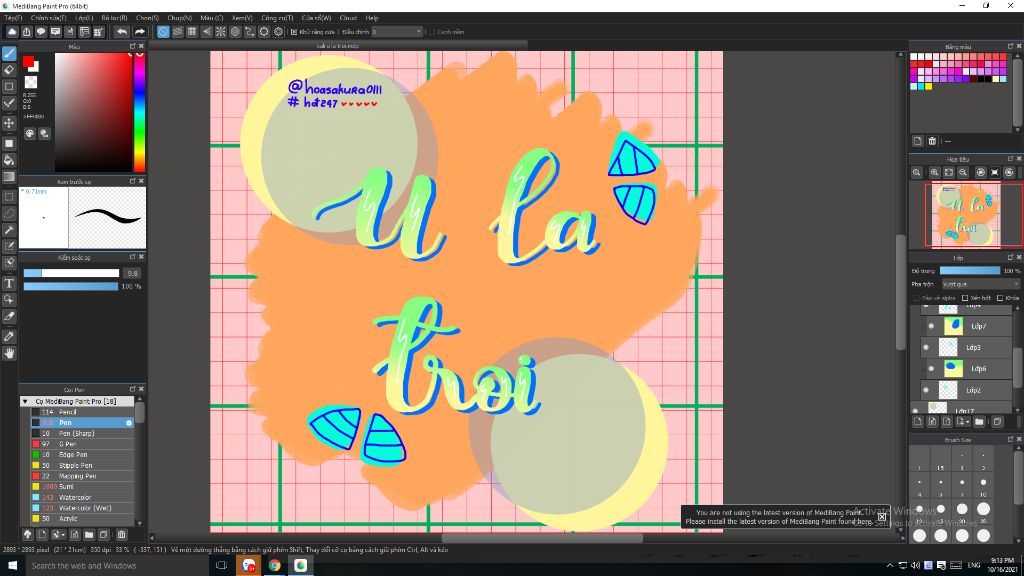Select the G Pen brush
Viewport: 1024px width, 576px height.
coord(82,443)
